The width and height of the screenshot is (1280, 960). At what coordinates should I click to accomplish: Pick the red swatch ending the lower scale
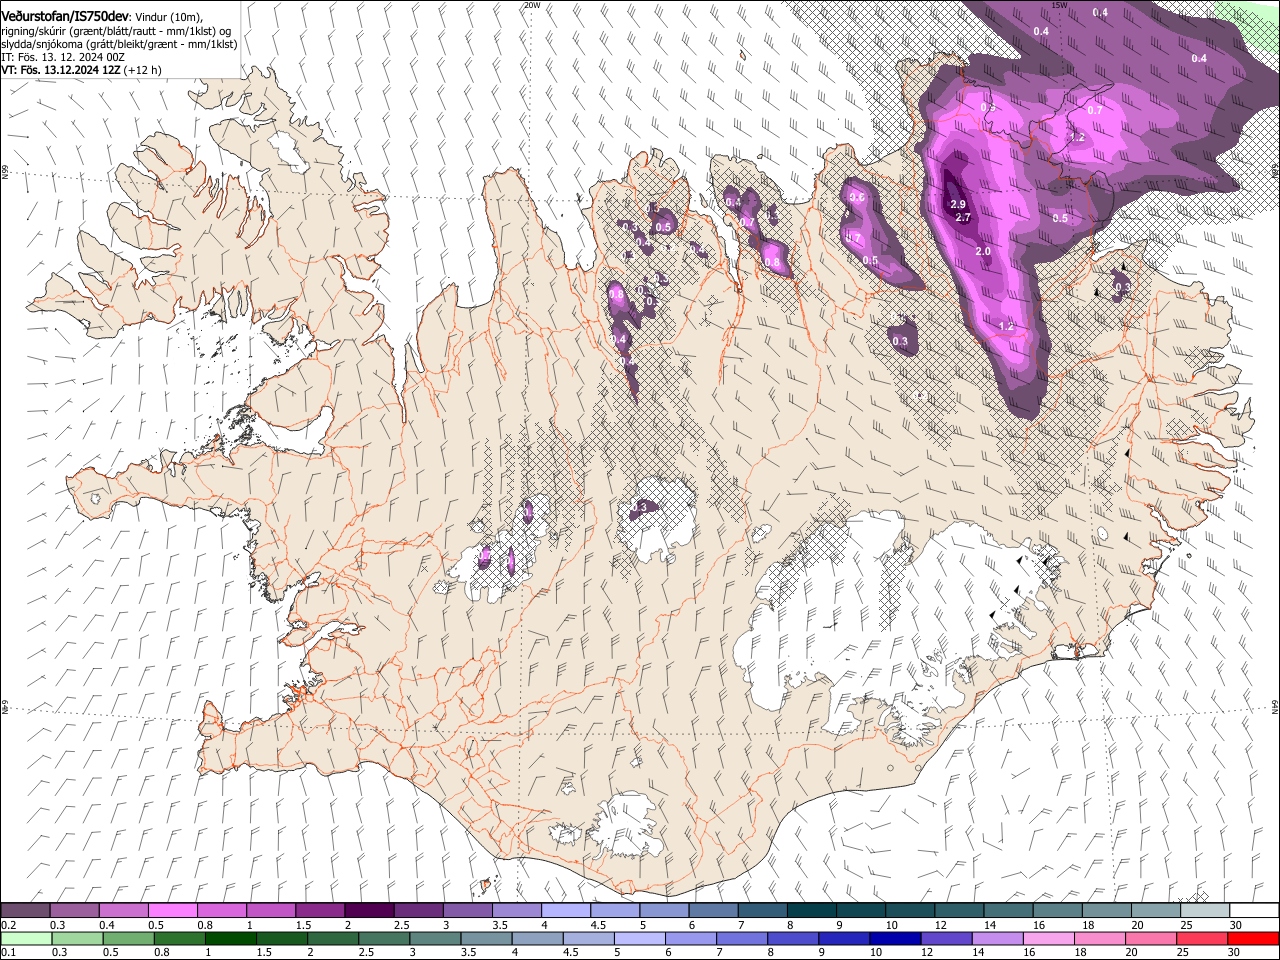click(1252, 938)
